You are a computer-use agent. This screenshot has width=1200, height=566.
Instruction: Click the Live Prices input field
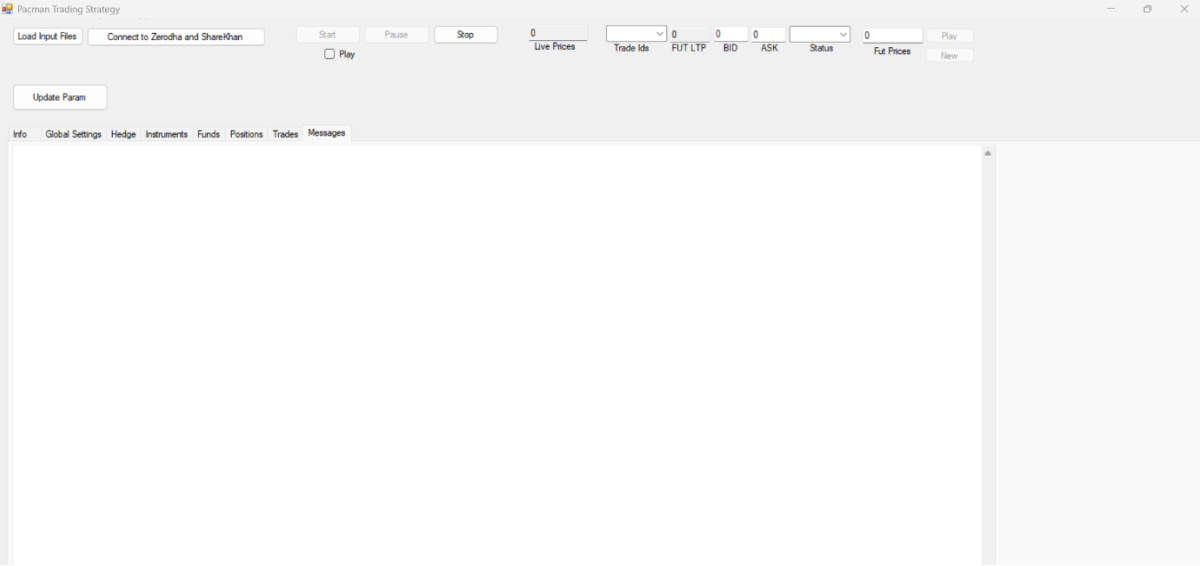tap(557, 33)
